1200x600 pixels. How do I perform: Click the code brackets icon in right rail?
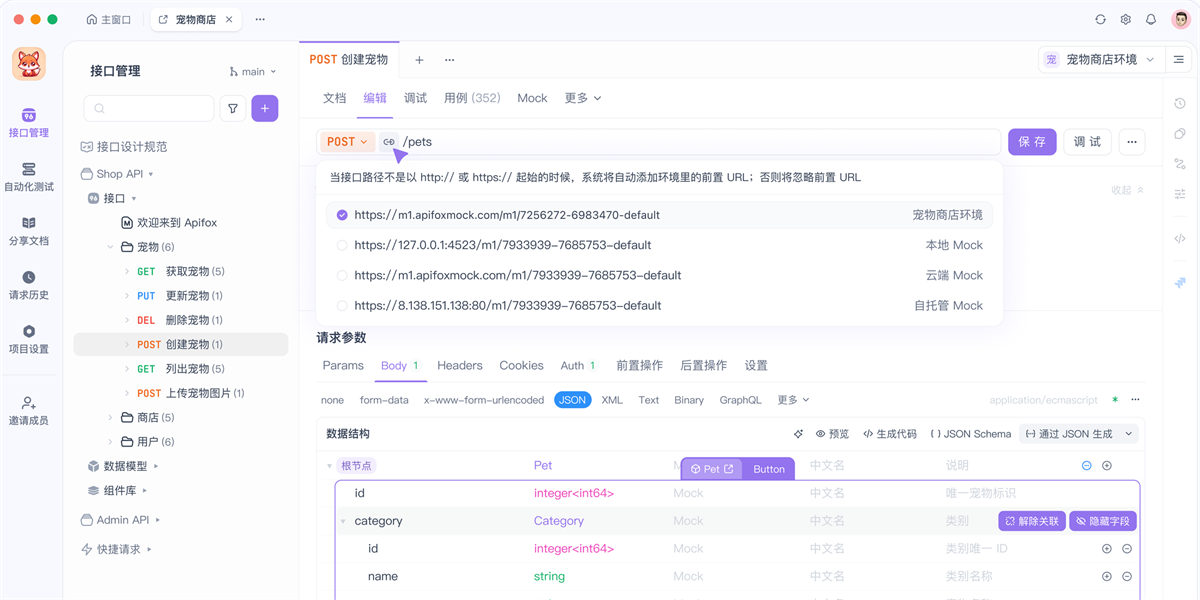(1180, 238)
